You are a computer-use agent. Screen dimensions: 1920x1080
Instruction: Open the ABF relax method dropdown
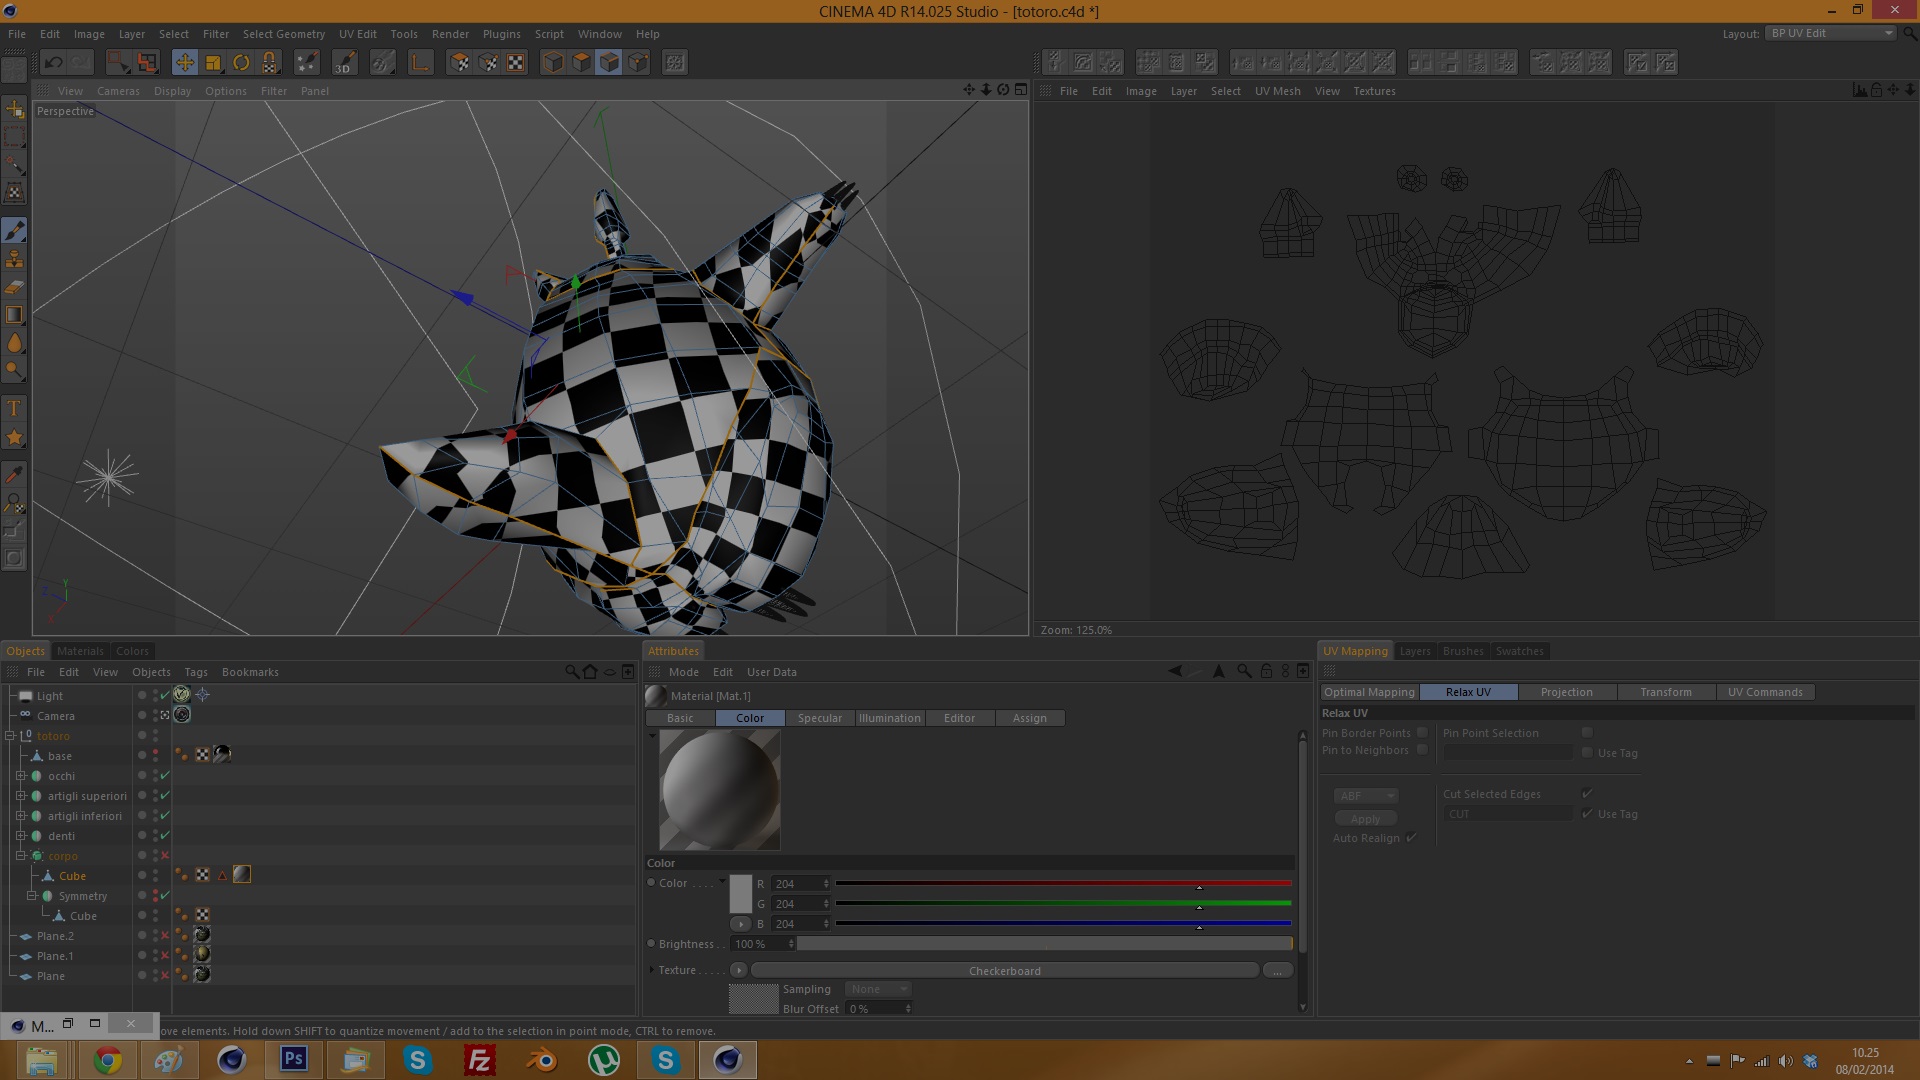coord(1365,796)
